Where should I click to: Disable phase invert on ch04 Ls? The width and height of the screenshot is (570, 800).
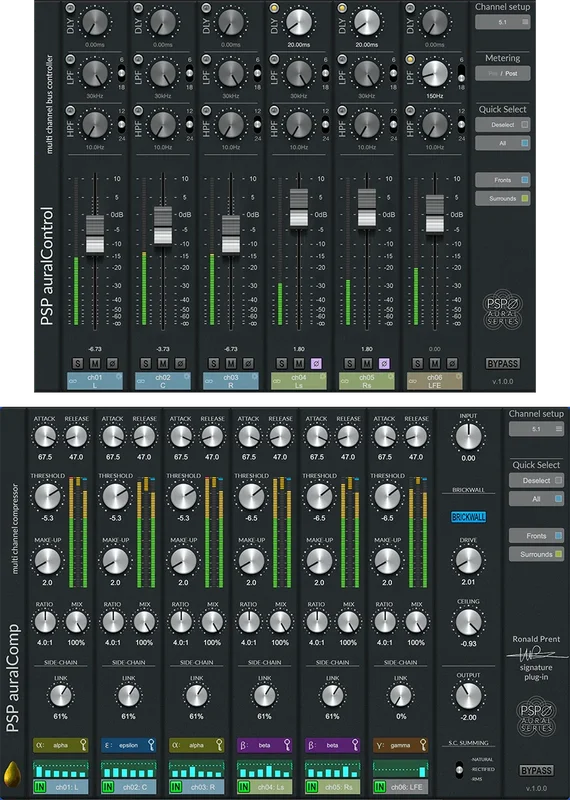click(x=316, y=363)
